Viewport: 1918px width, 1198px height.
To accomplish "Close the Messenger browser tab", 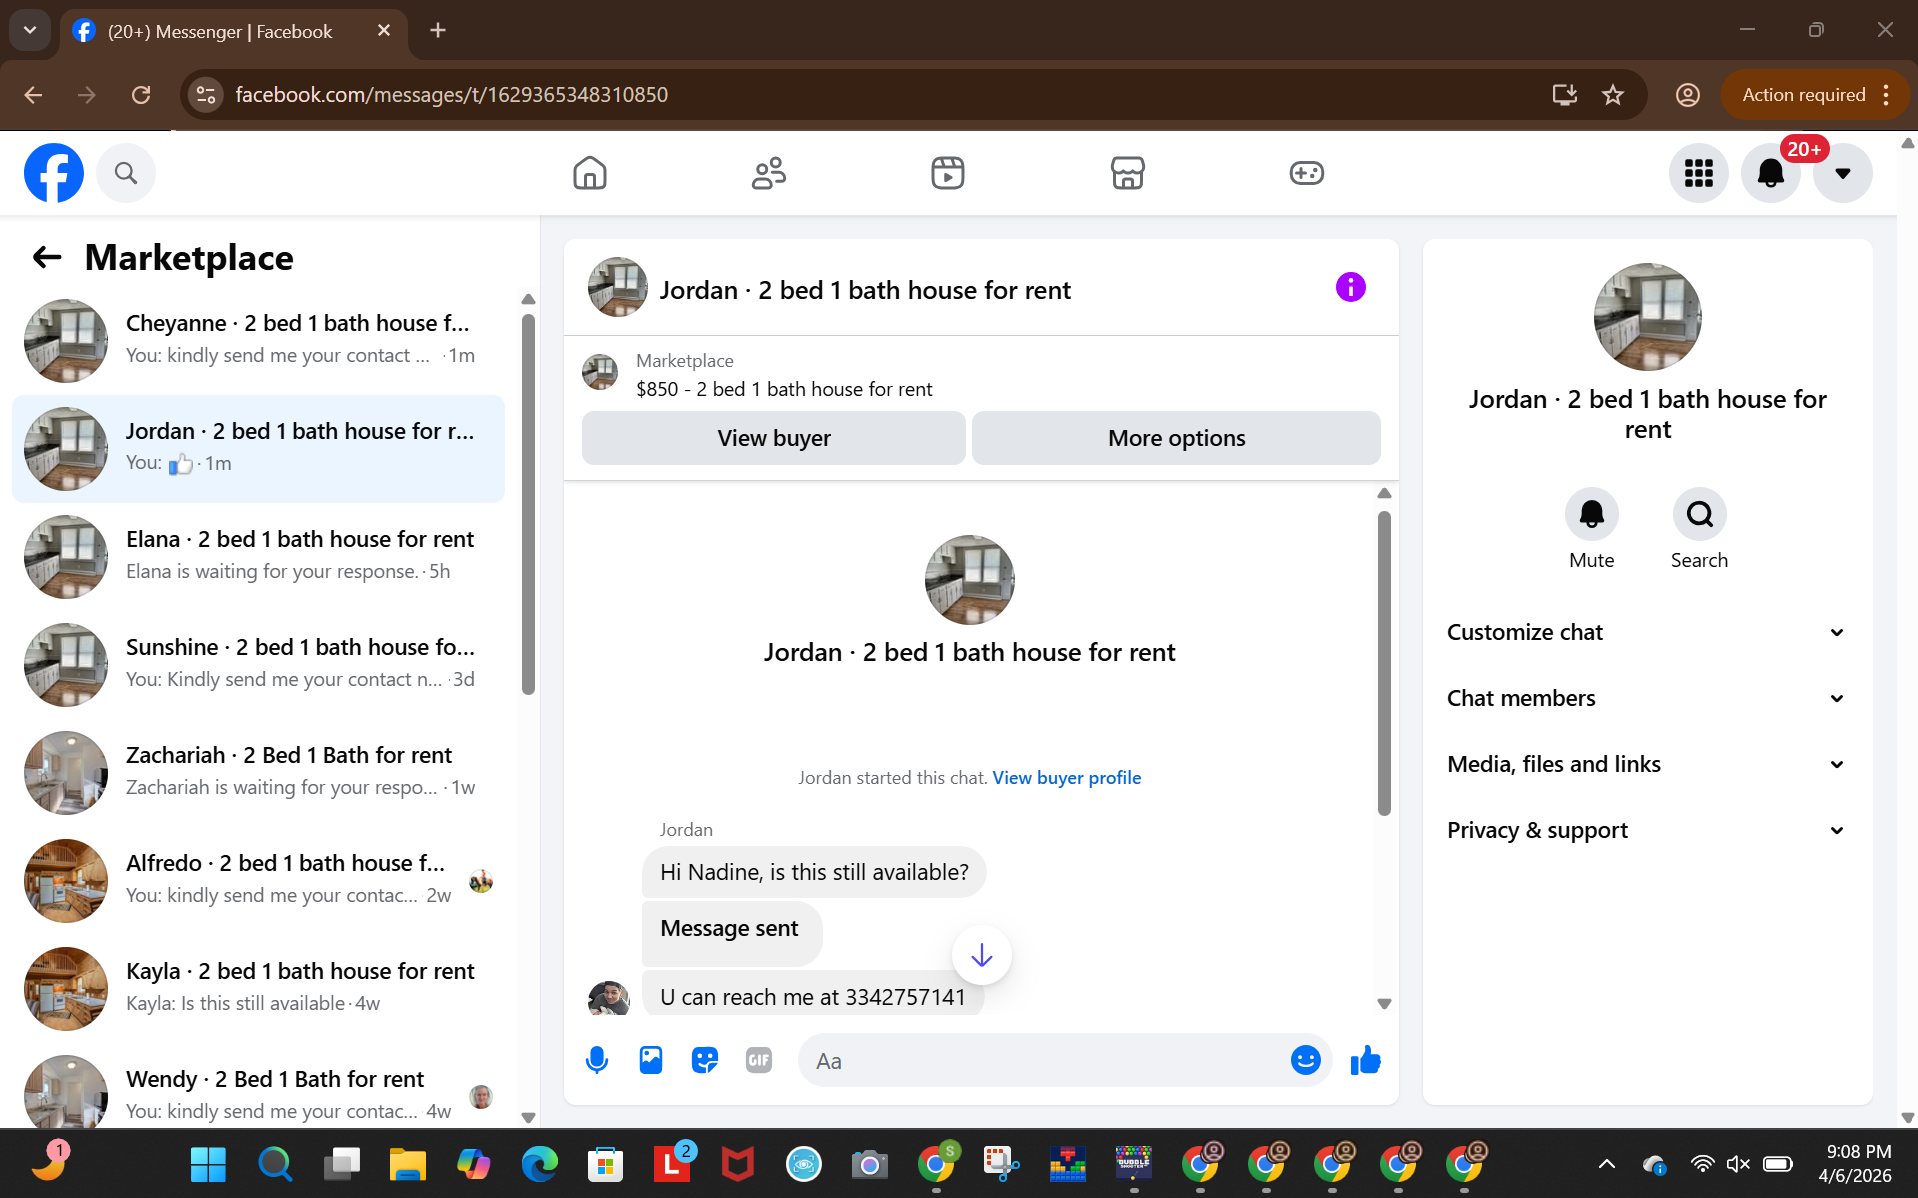I will [x=384, y=31].
